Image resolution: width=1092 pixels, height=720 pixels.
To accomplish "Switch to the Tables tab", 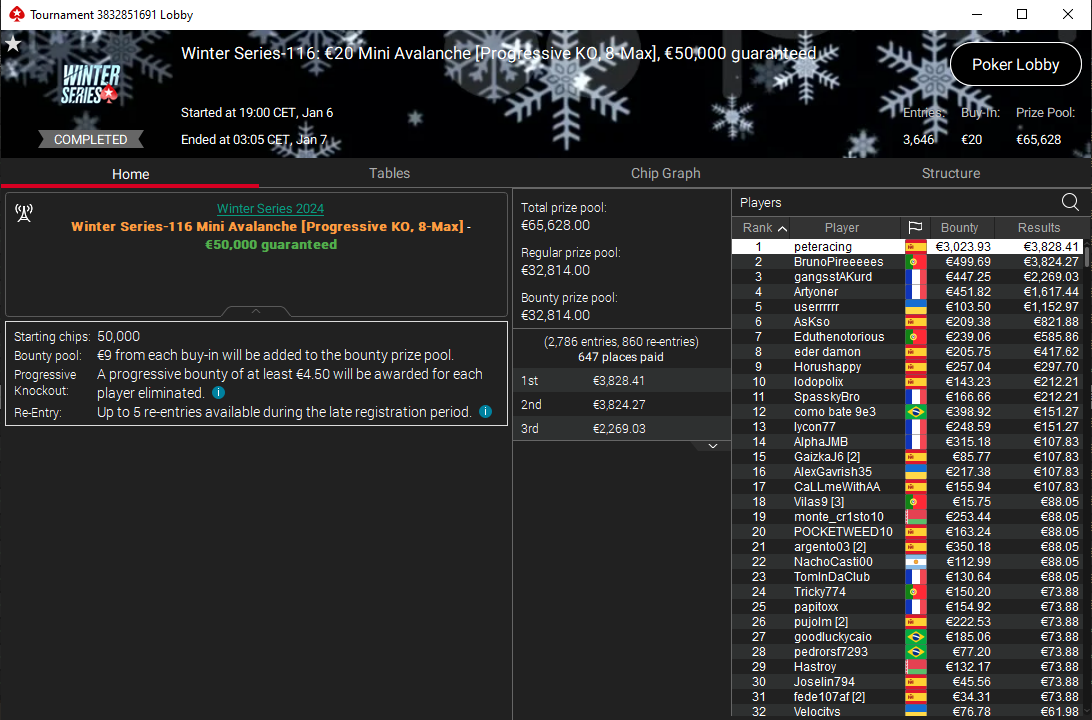I will coord(389,173).
